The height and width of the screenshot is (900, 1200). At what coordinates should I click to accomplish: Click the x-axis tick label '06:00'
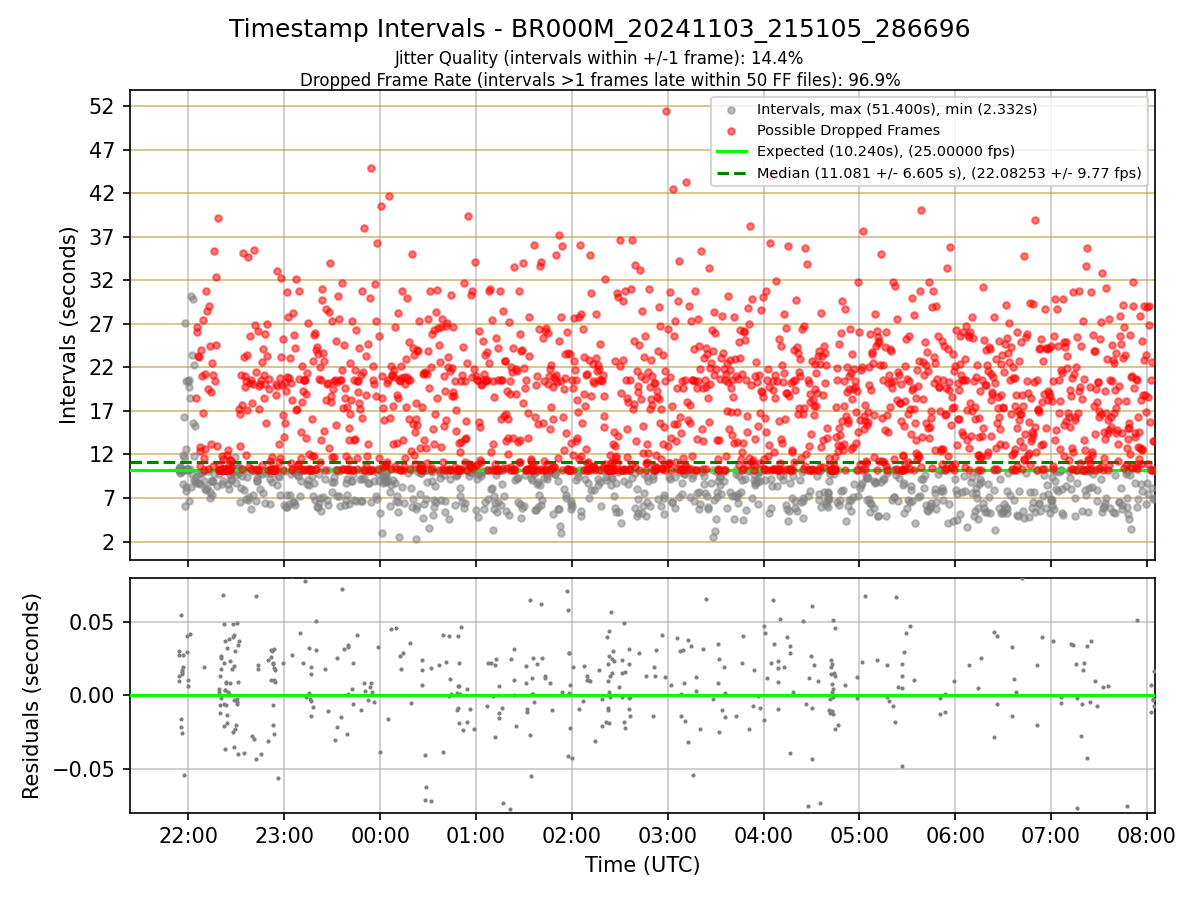(x=955, y=835)
